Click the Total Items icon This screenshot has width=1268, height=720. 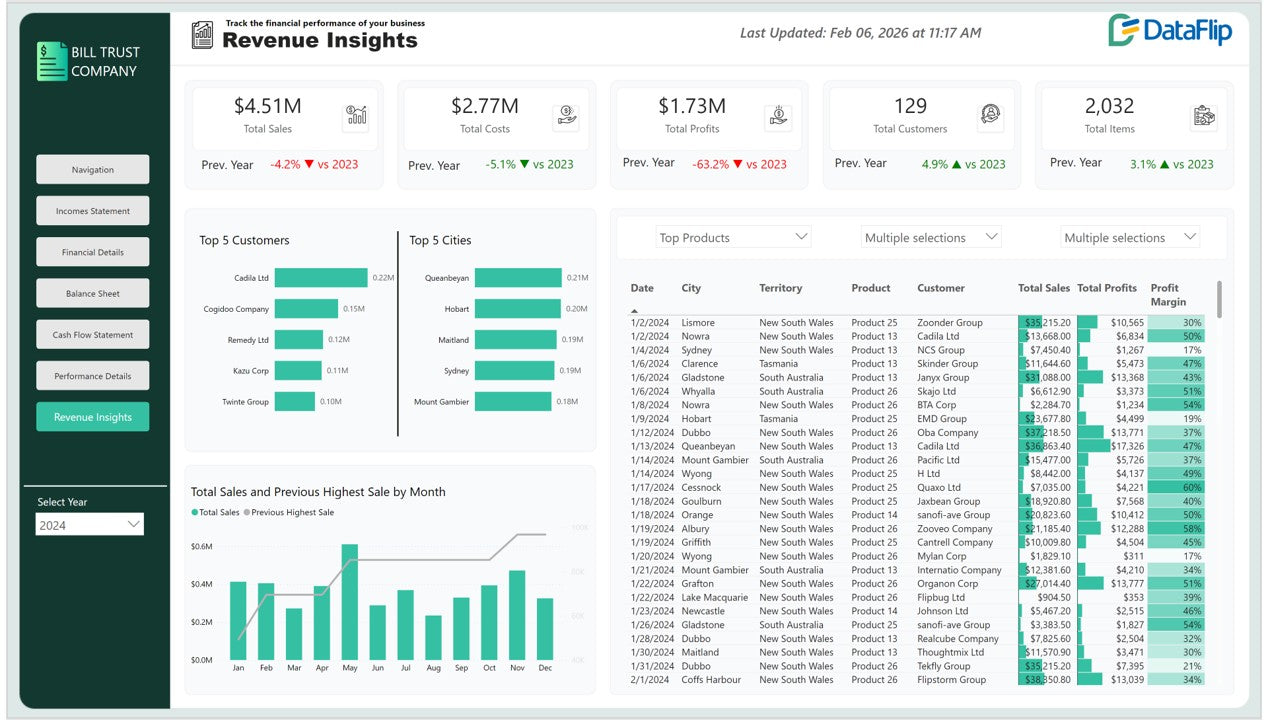(x=1204, y=116)
